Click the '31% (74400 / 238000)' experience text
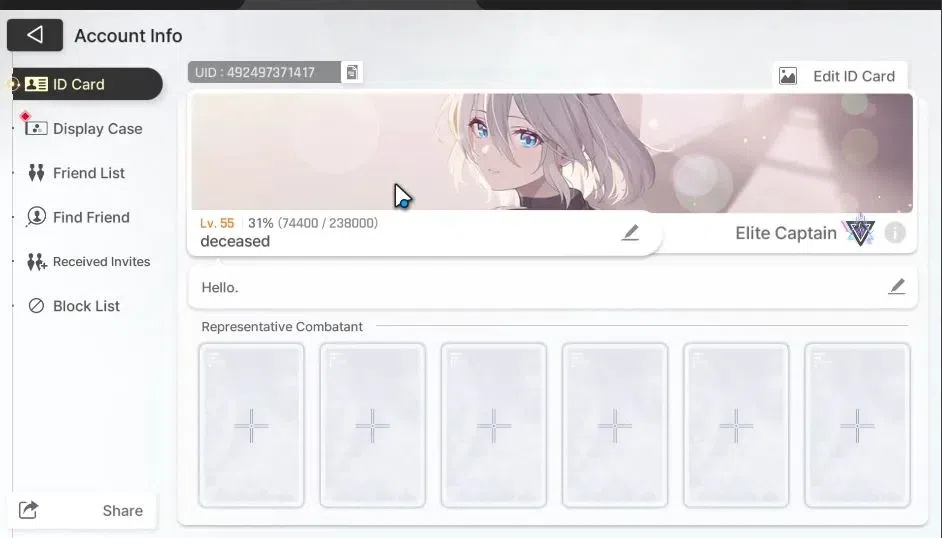Screen dimensions: 942x538 [x=313, y=223]
